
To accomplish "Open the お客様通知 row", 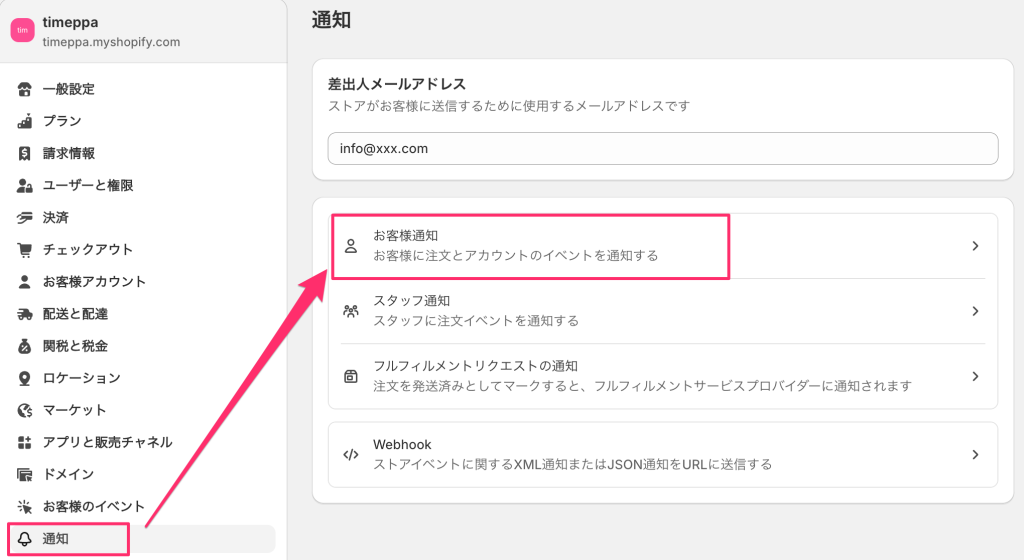I will (x=663, y=246).
